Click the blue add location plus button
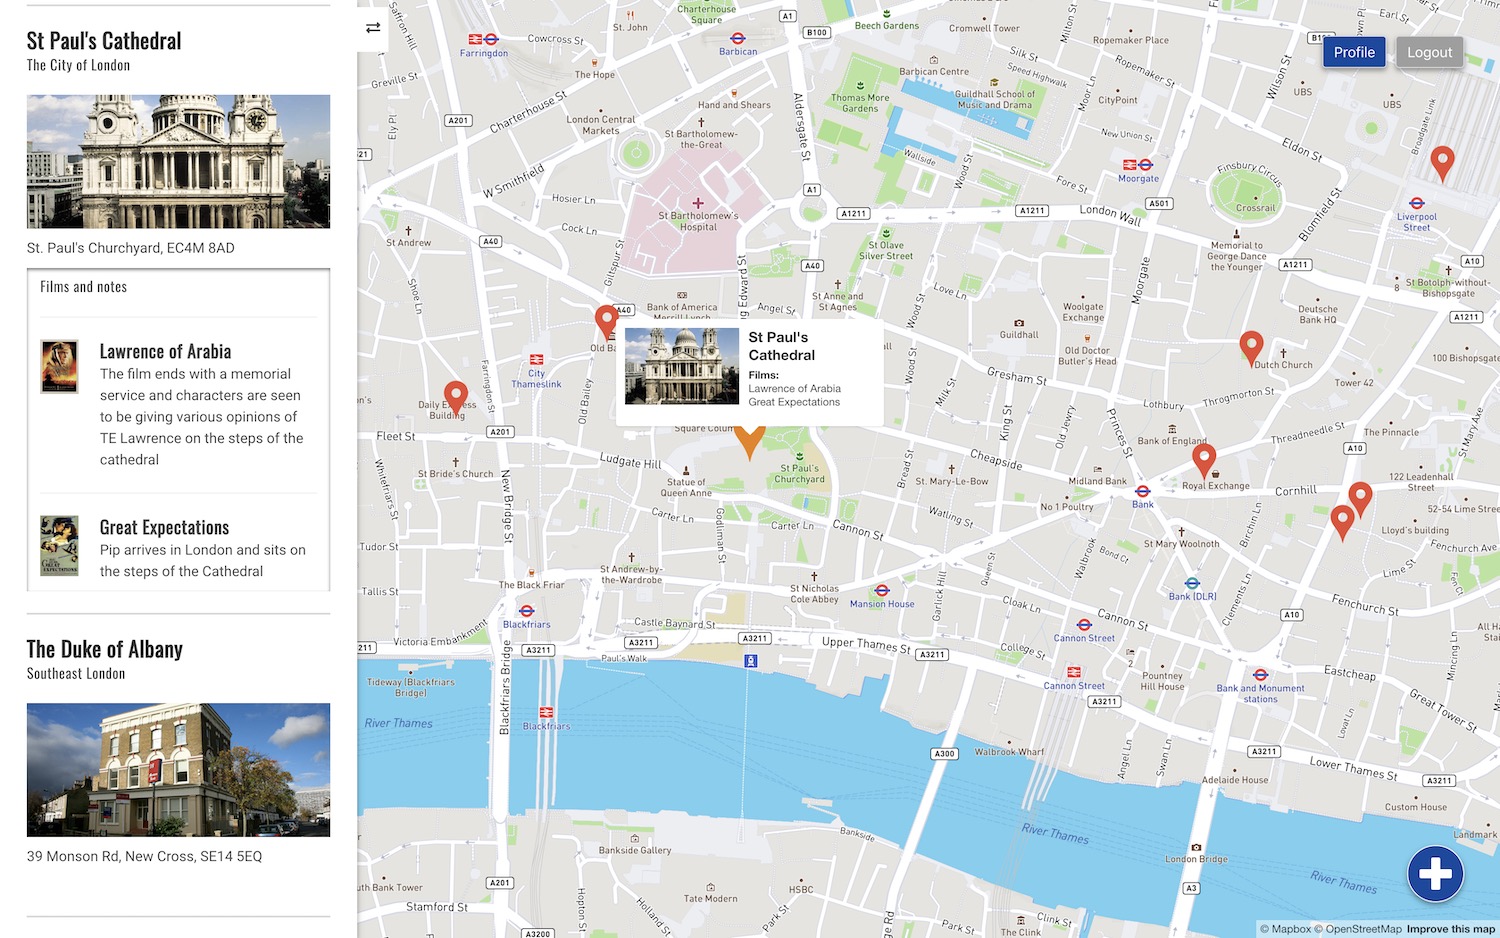The image size is (1500, 938). click(x=1435, y=874)
